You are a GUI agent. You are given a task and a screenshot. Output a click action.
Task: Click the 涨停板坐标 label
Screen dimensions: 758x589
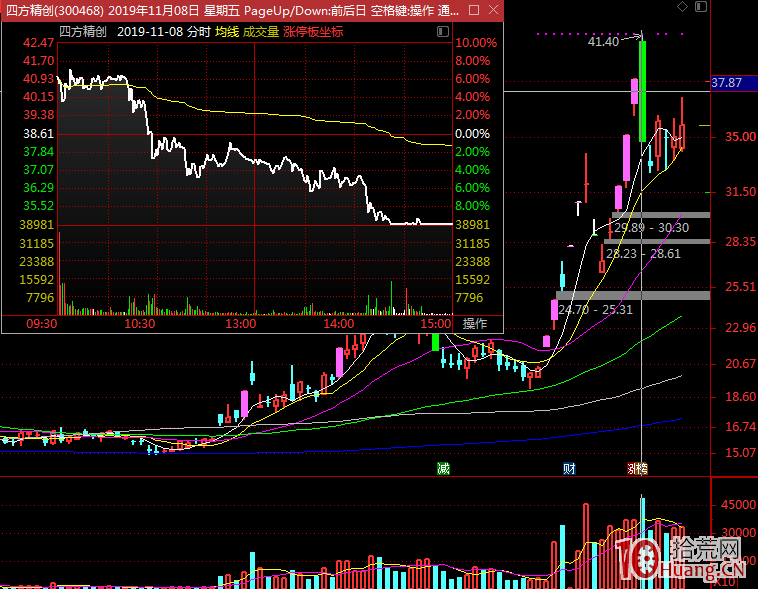pyautogui.click(x=313, y=32)
